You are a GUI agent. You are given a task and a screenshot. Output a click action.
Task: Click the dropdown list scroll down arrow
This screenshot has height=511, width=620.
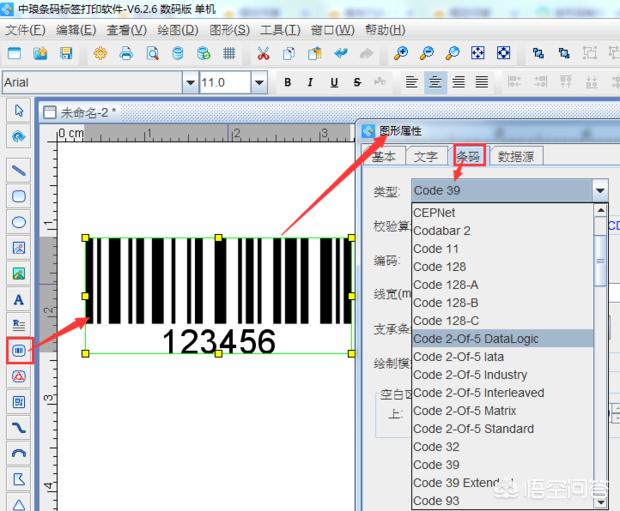[x=600, y=502]
